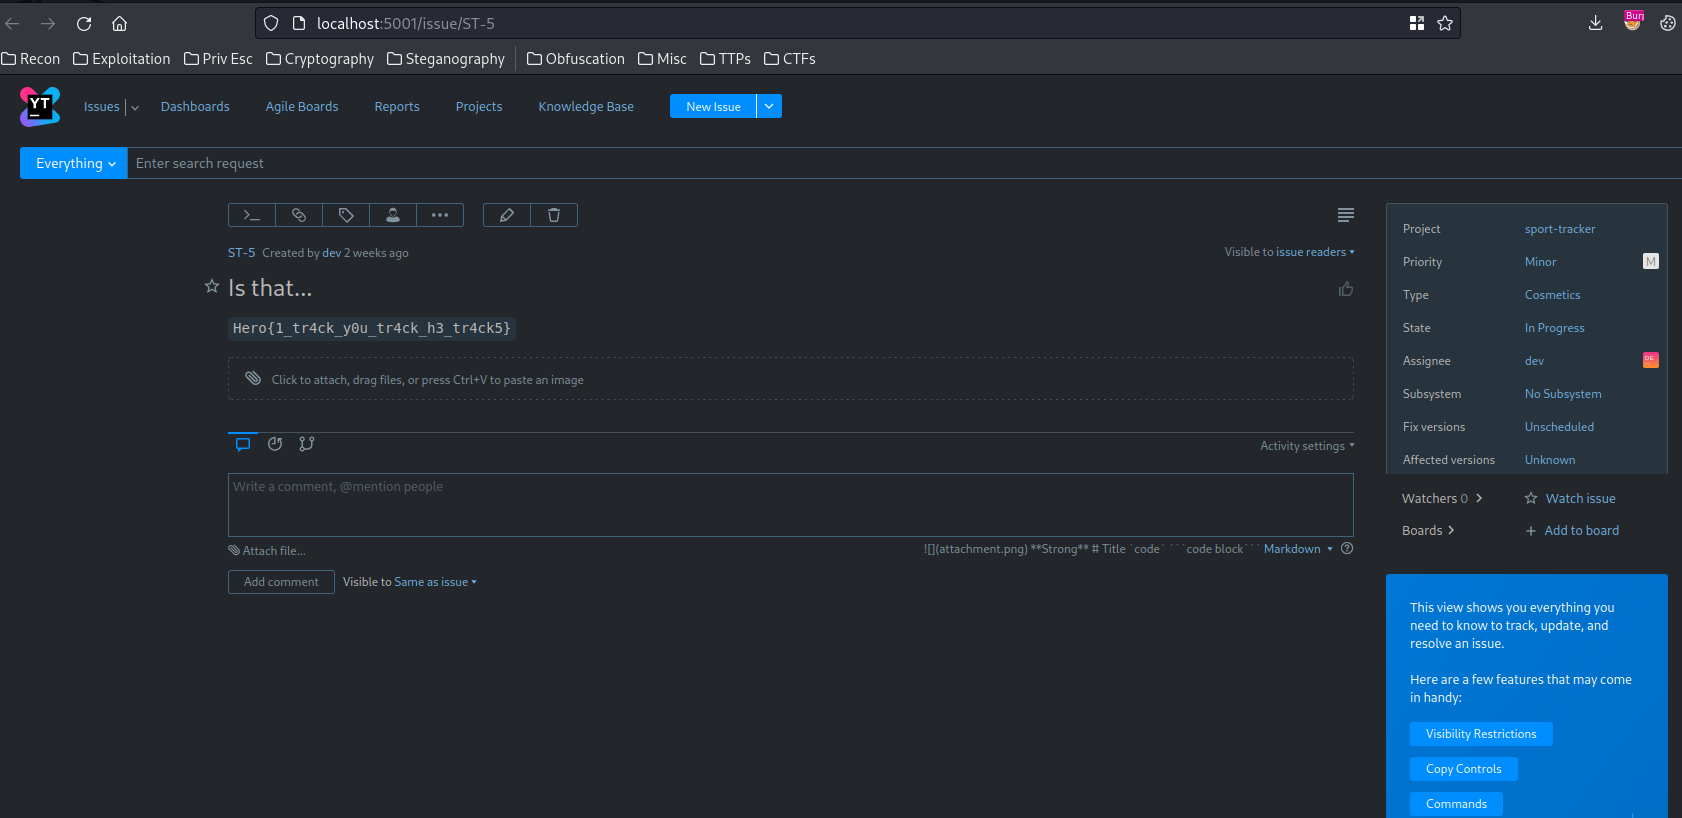Open Knowledge Base
This screenshot has width=1682, height=818.
tap(586, 107)
